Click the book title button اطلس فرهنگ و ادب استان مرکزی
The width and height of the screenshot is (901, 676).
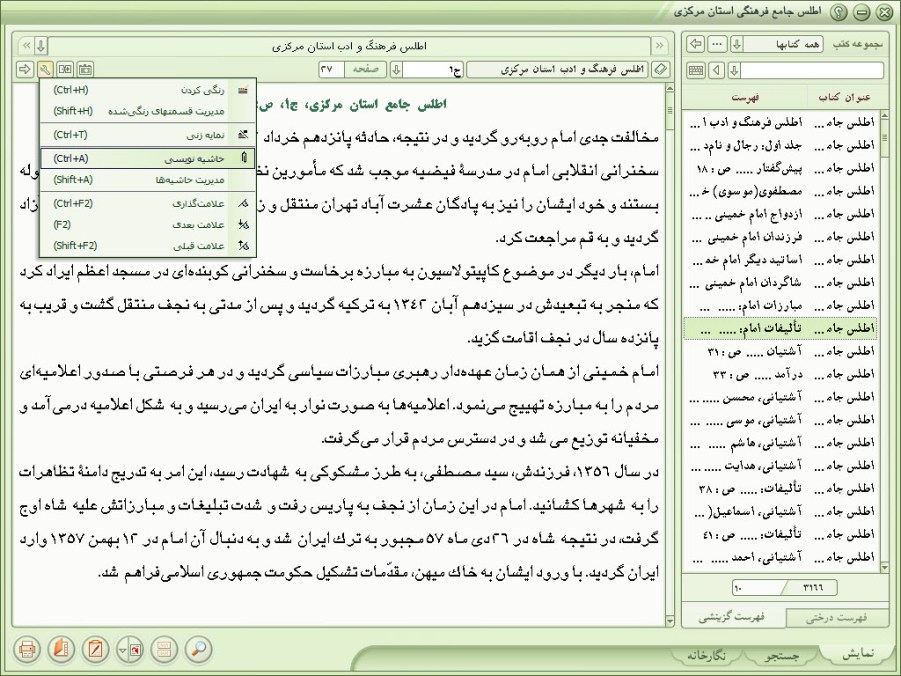[x=558, y=70]
